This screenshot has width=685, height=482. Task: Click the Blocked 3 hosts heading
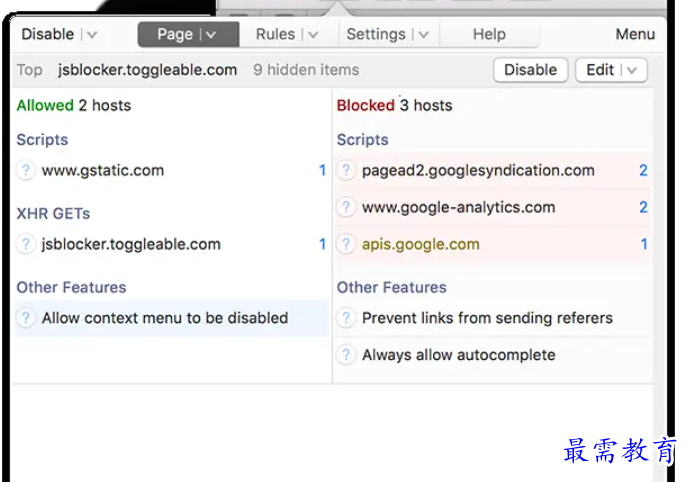point(394,105)
